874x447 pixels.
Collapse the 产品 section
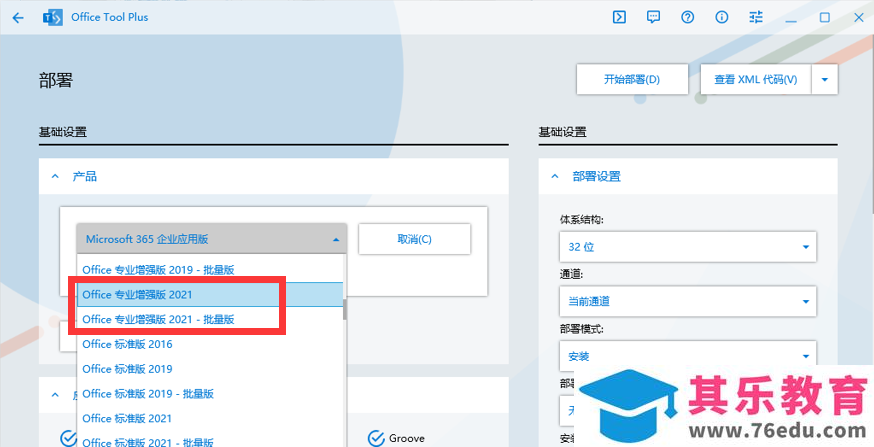click(55, 176)
